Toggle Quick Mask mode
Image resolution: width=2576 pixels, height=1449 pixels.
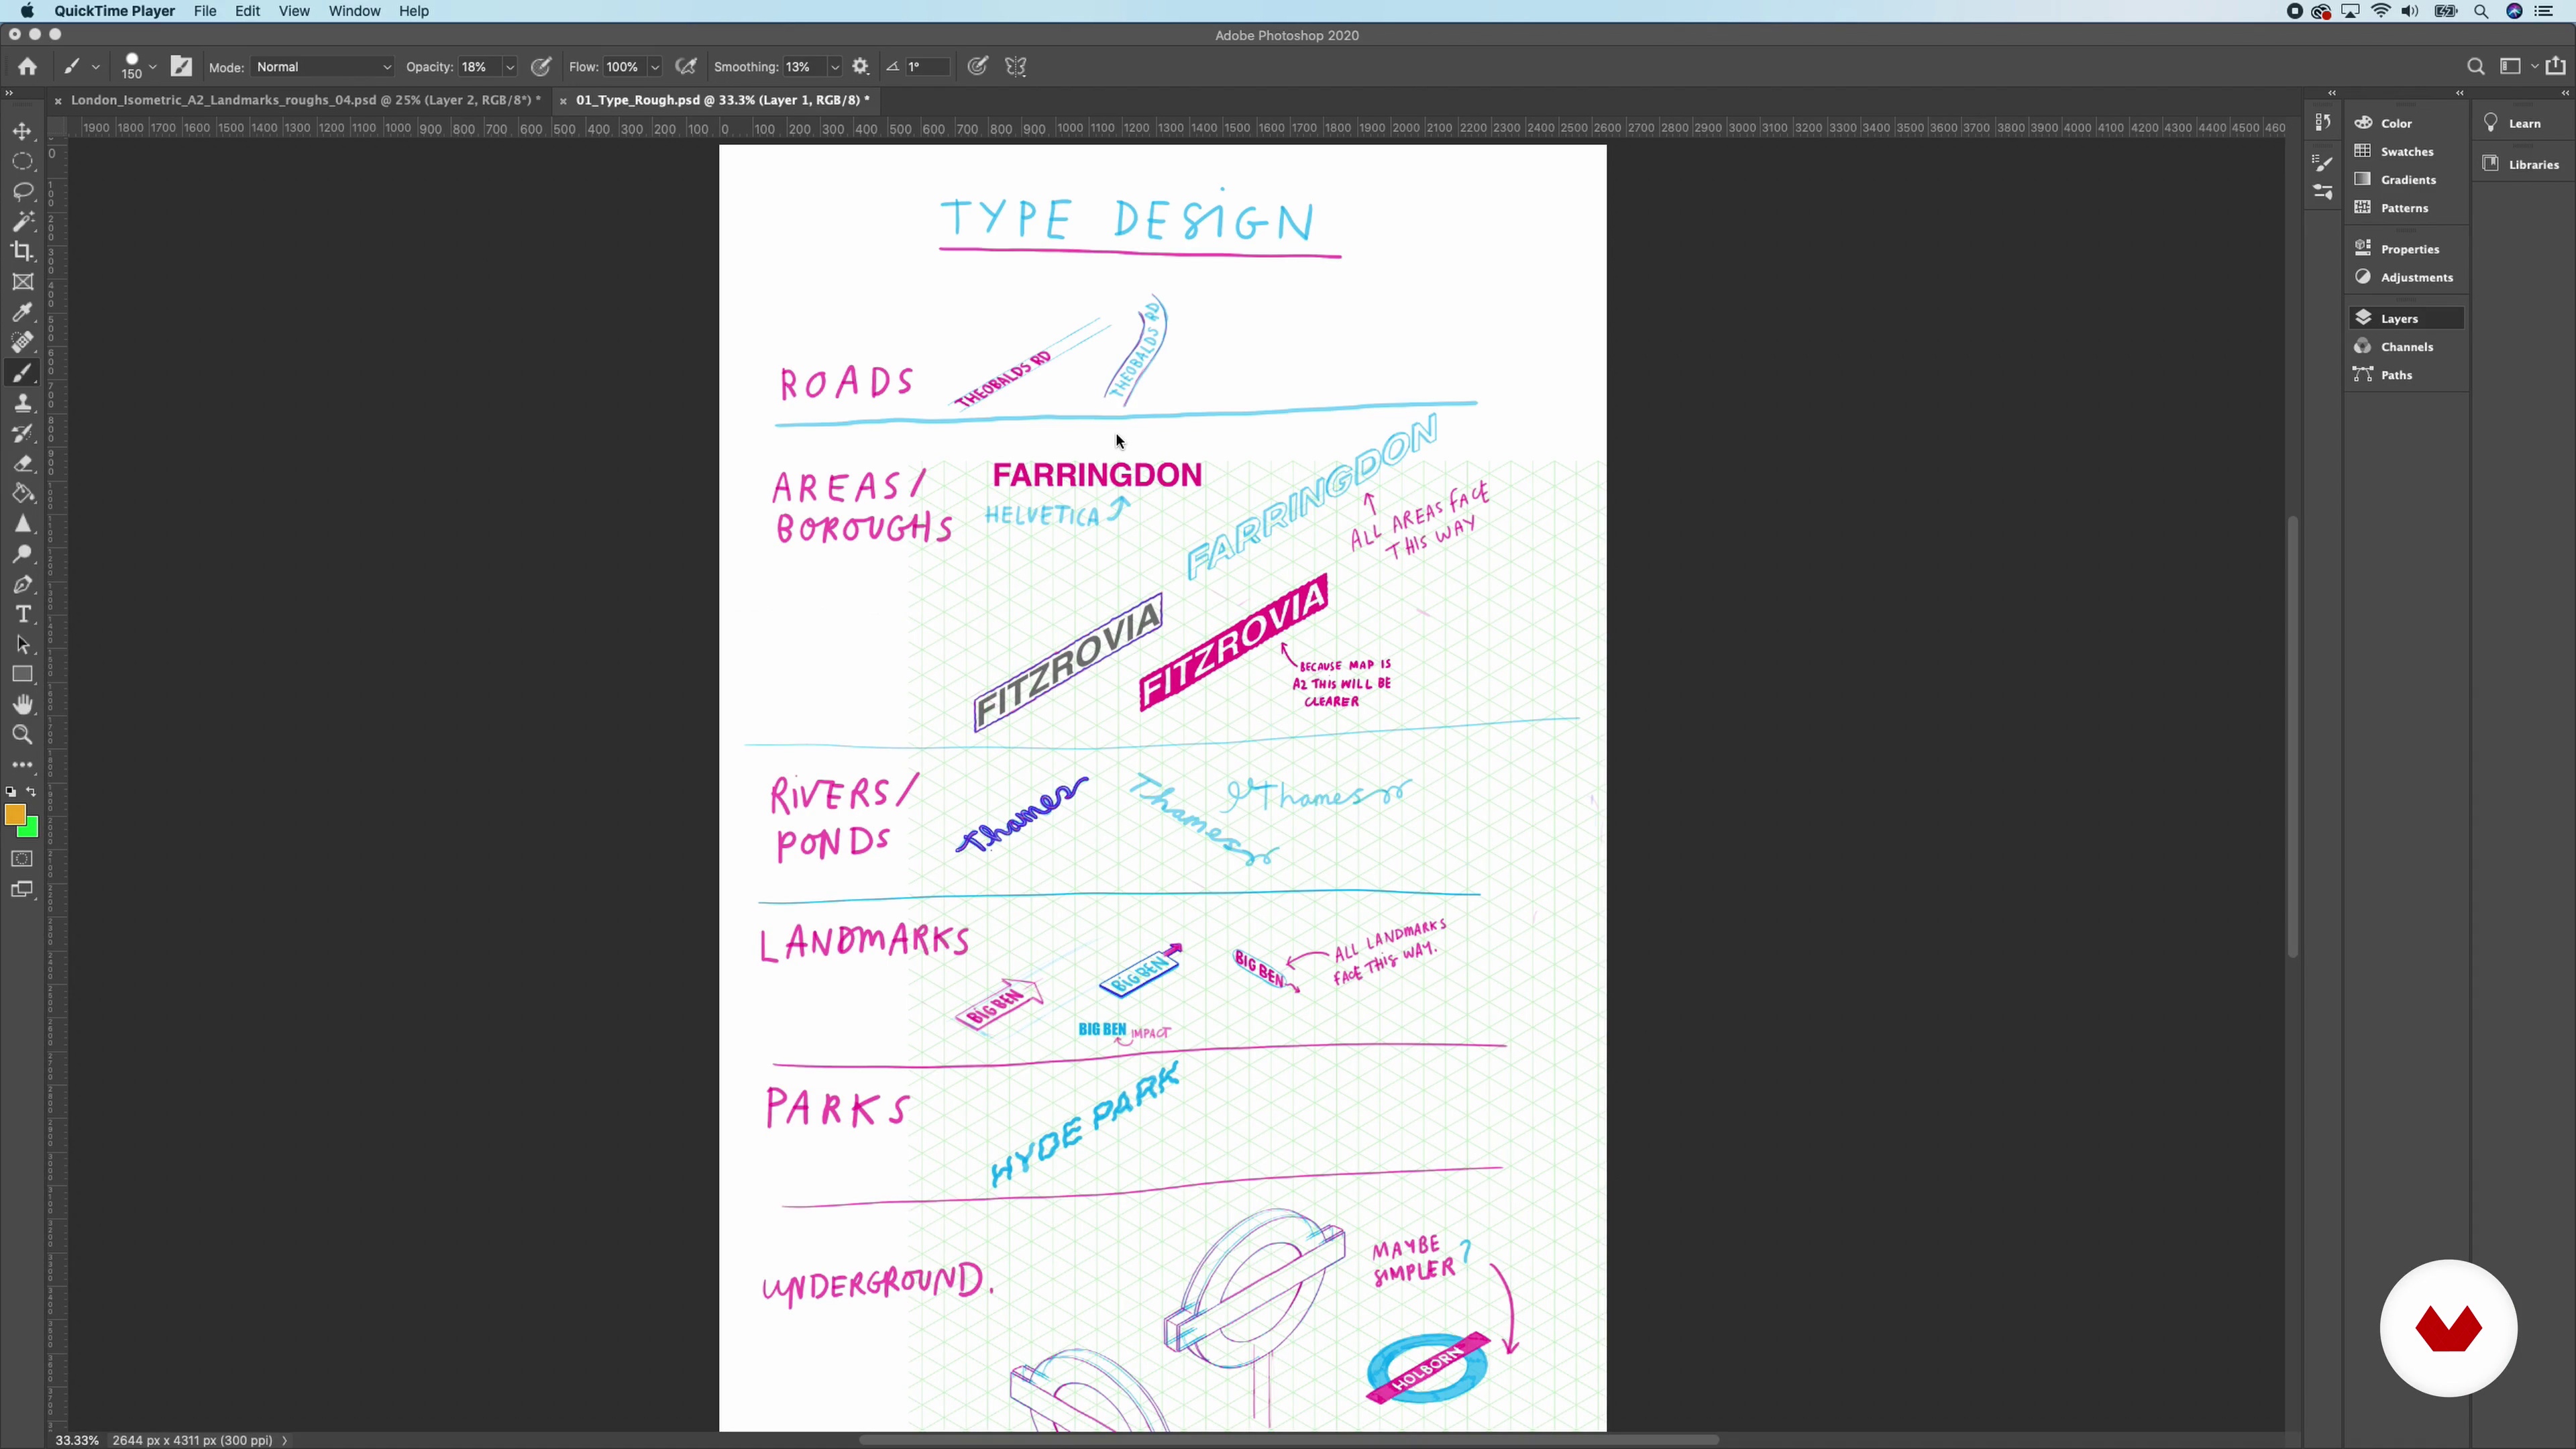pos(22,859)
